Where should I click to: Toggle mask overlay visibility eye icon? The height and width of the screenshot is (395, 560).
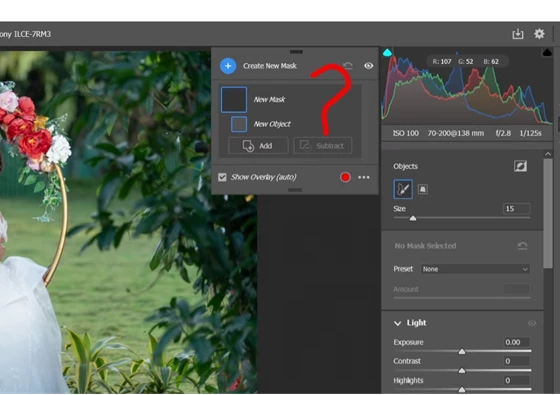369,66
